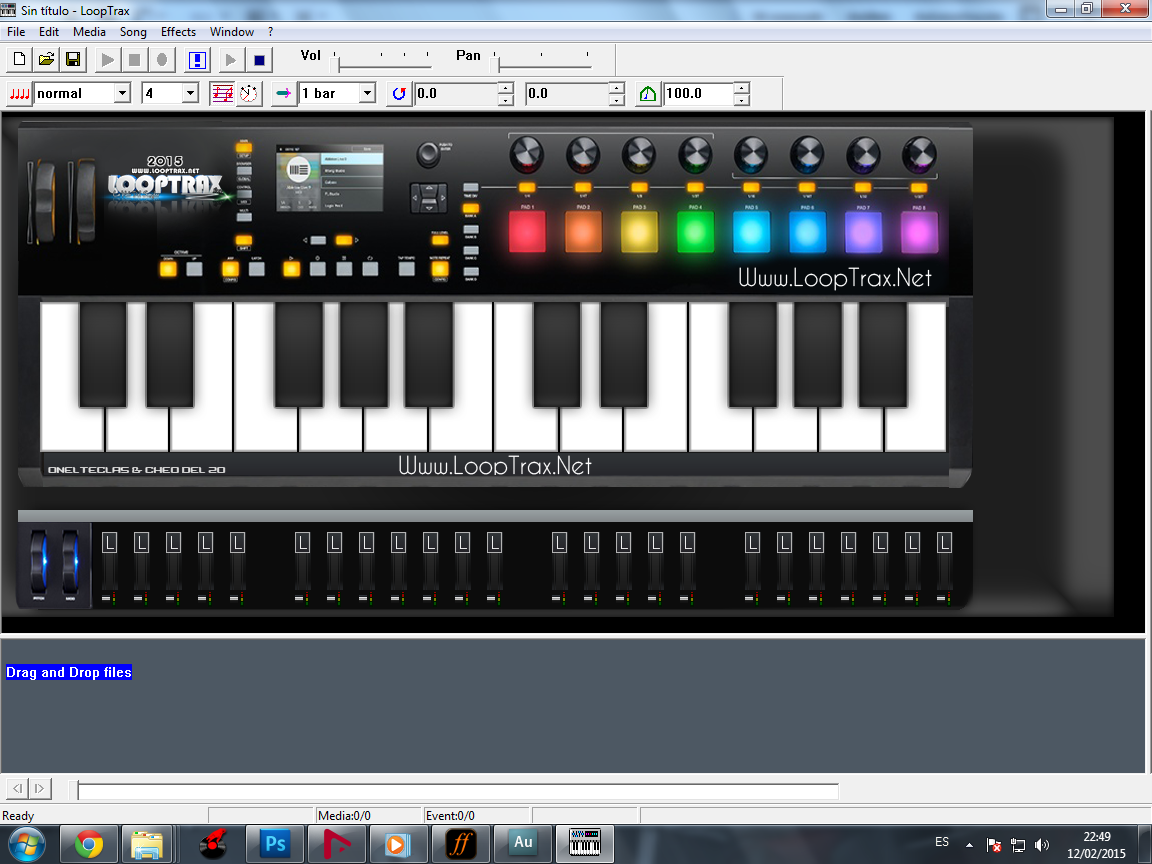Decrease second 0.0 value with down spinner
Image resolution: width=1152 pixels, height=864 pixels.
617,99
